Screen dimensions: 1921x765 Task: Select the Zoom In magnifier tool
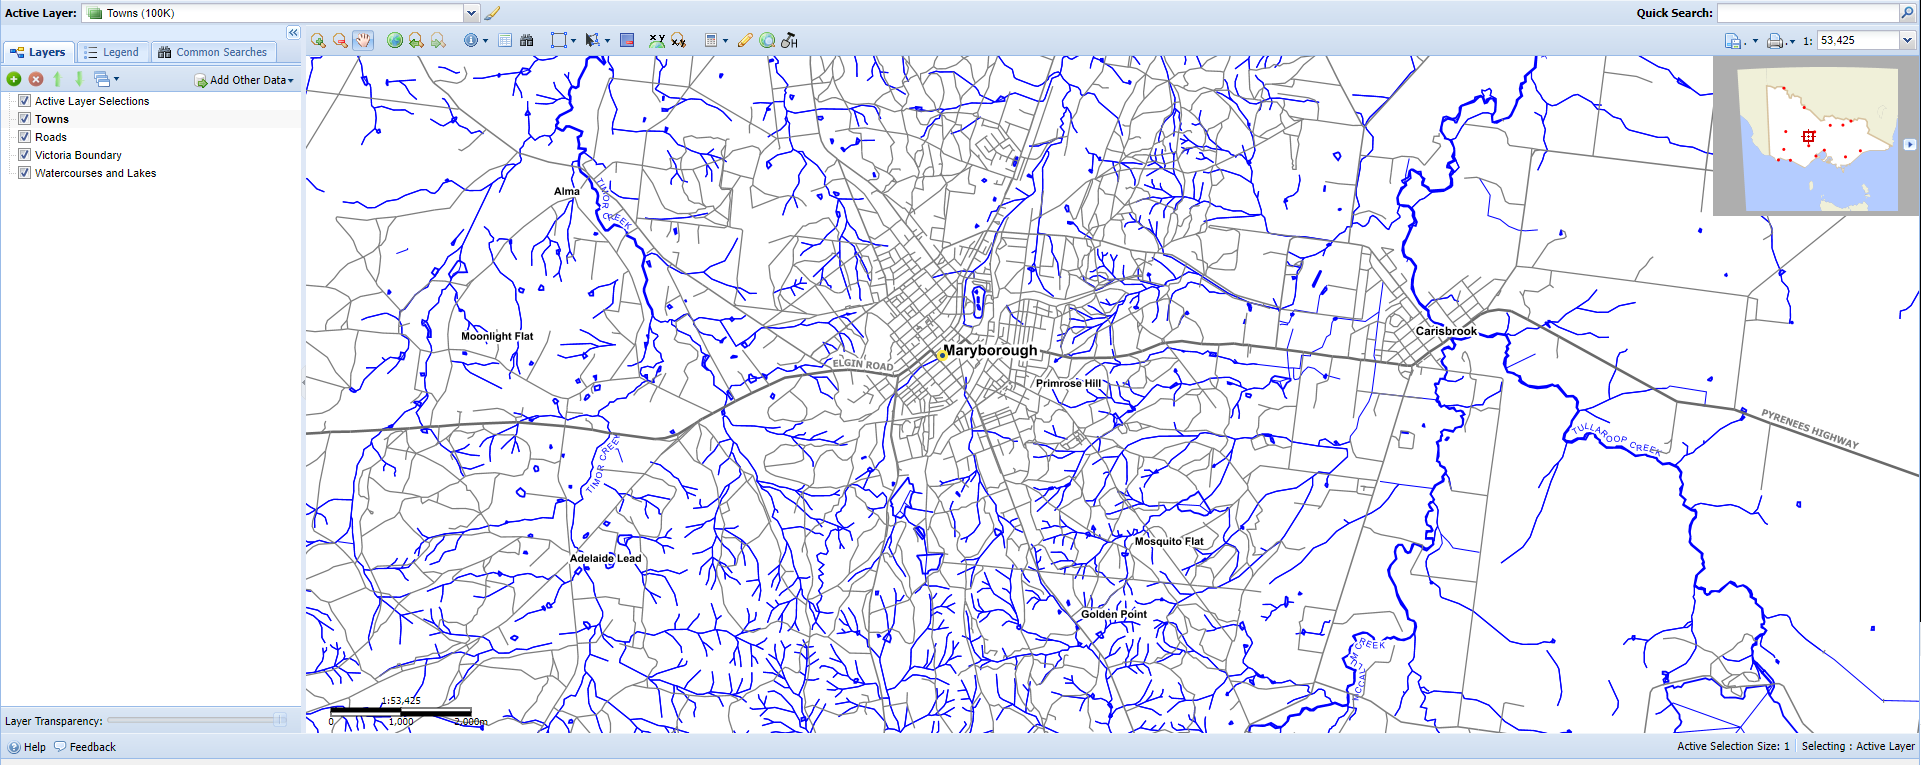tap(318, 41)
